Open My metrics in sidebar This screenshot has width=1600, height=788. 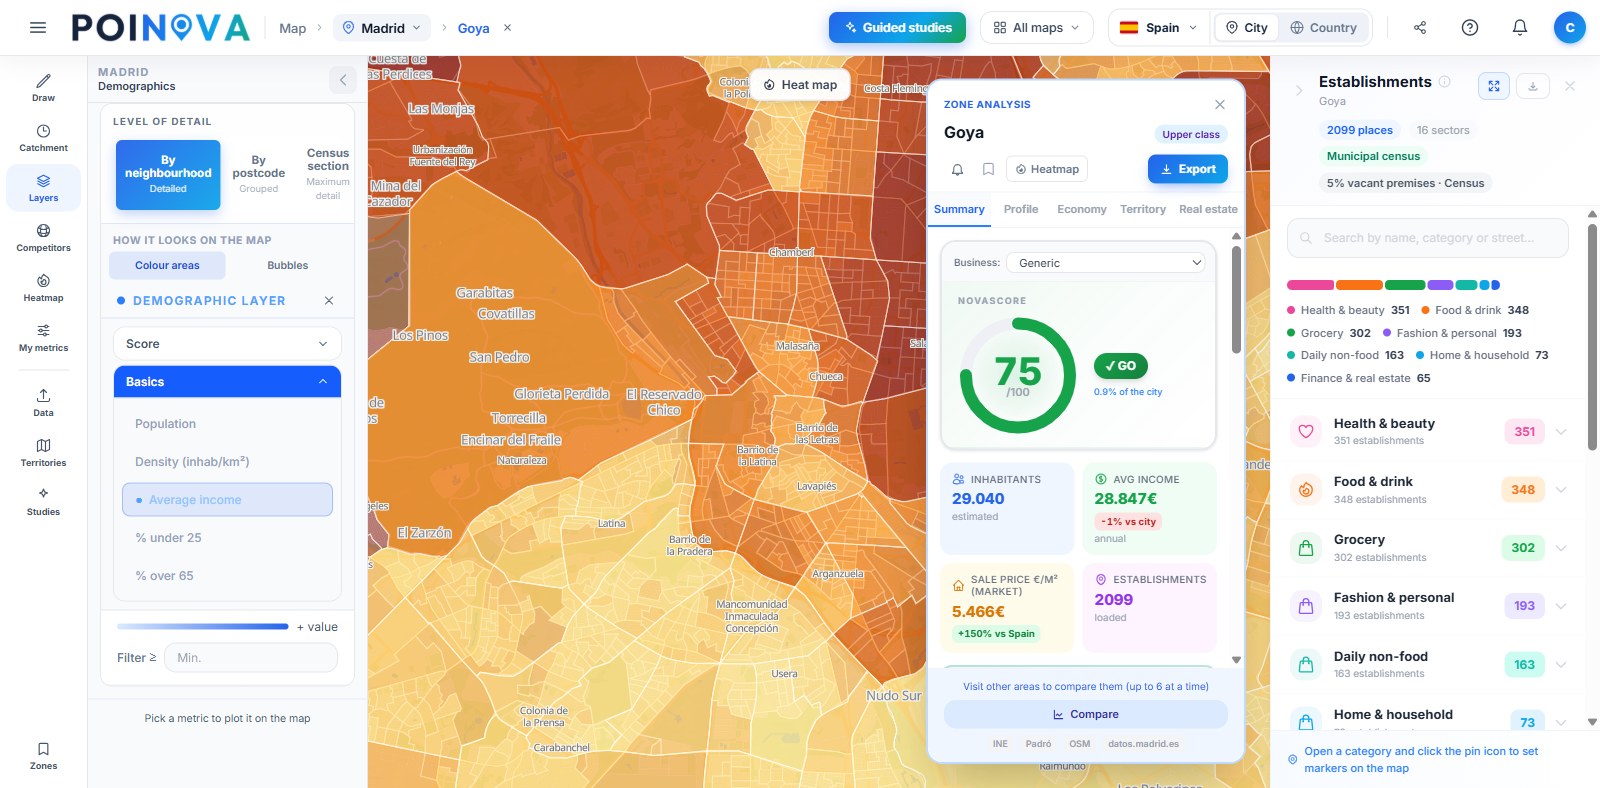pyautogui.click(x=43, y=338)
